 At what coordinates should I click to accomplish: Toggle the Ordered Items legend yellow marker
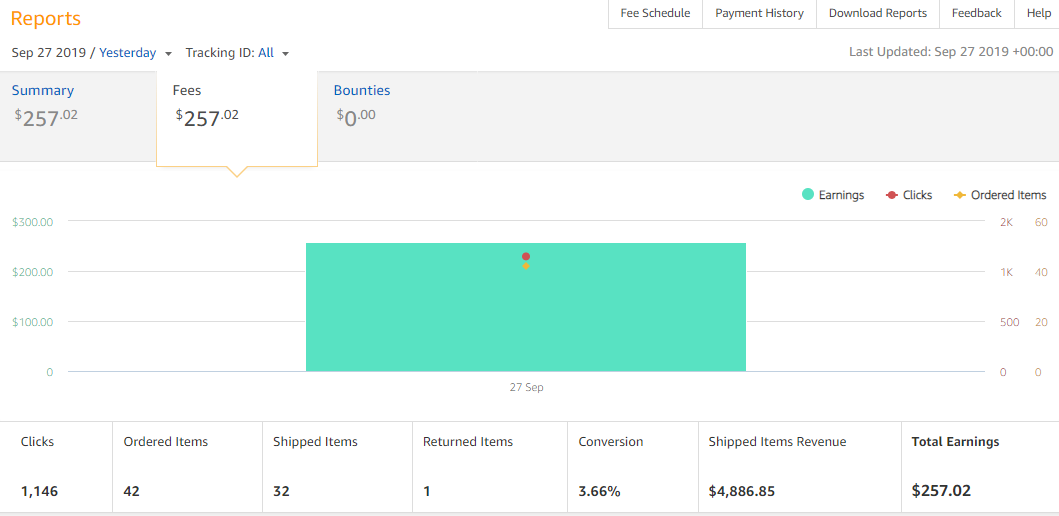click(959, 195)
